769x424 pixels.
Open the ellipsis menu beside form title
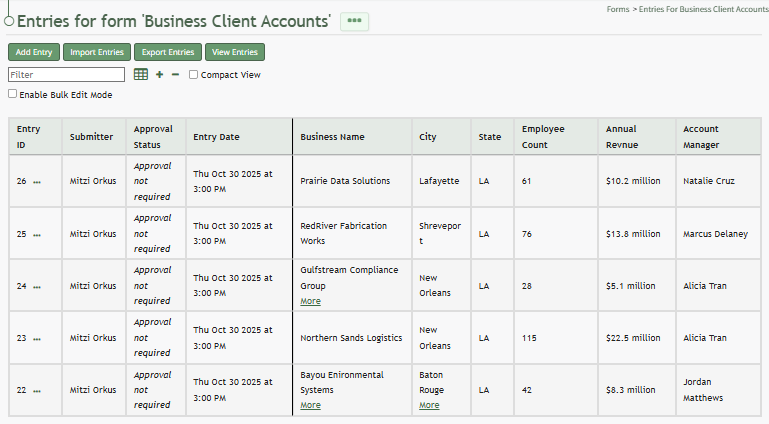[x=354, y=21]
